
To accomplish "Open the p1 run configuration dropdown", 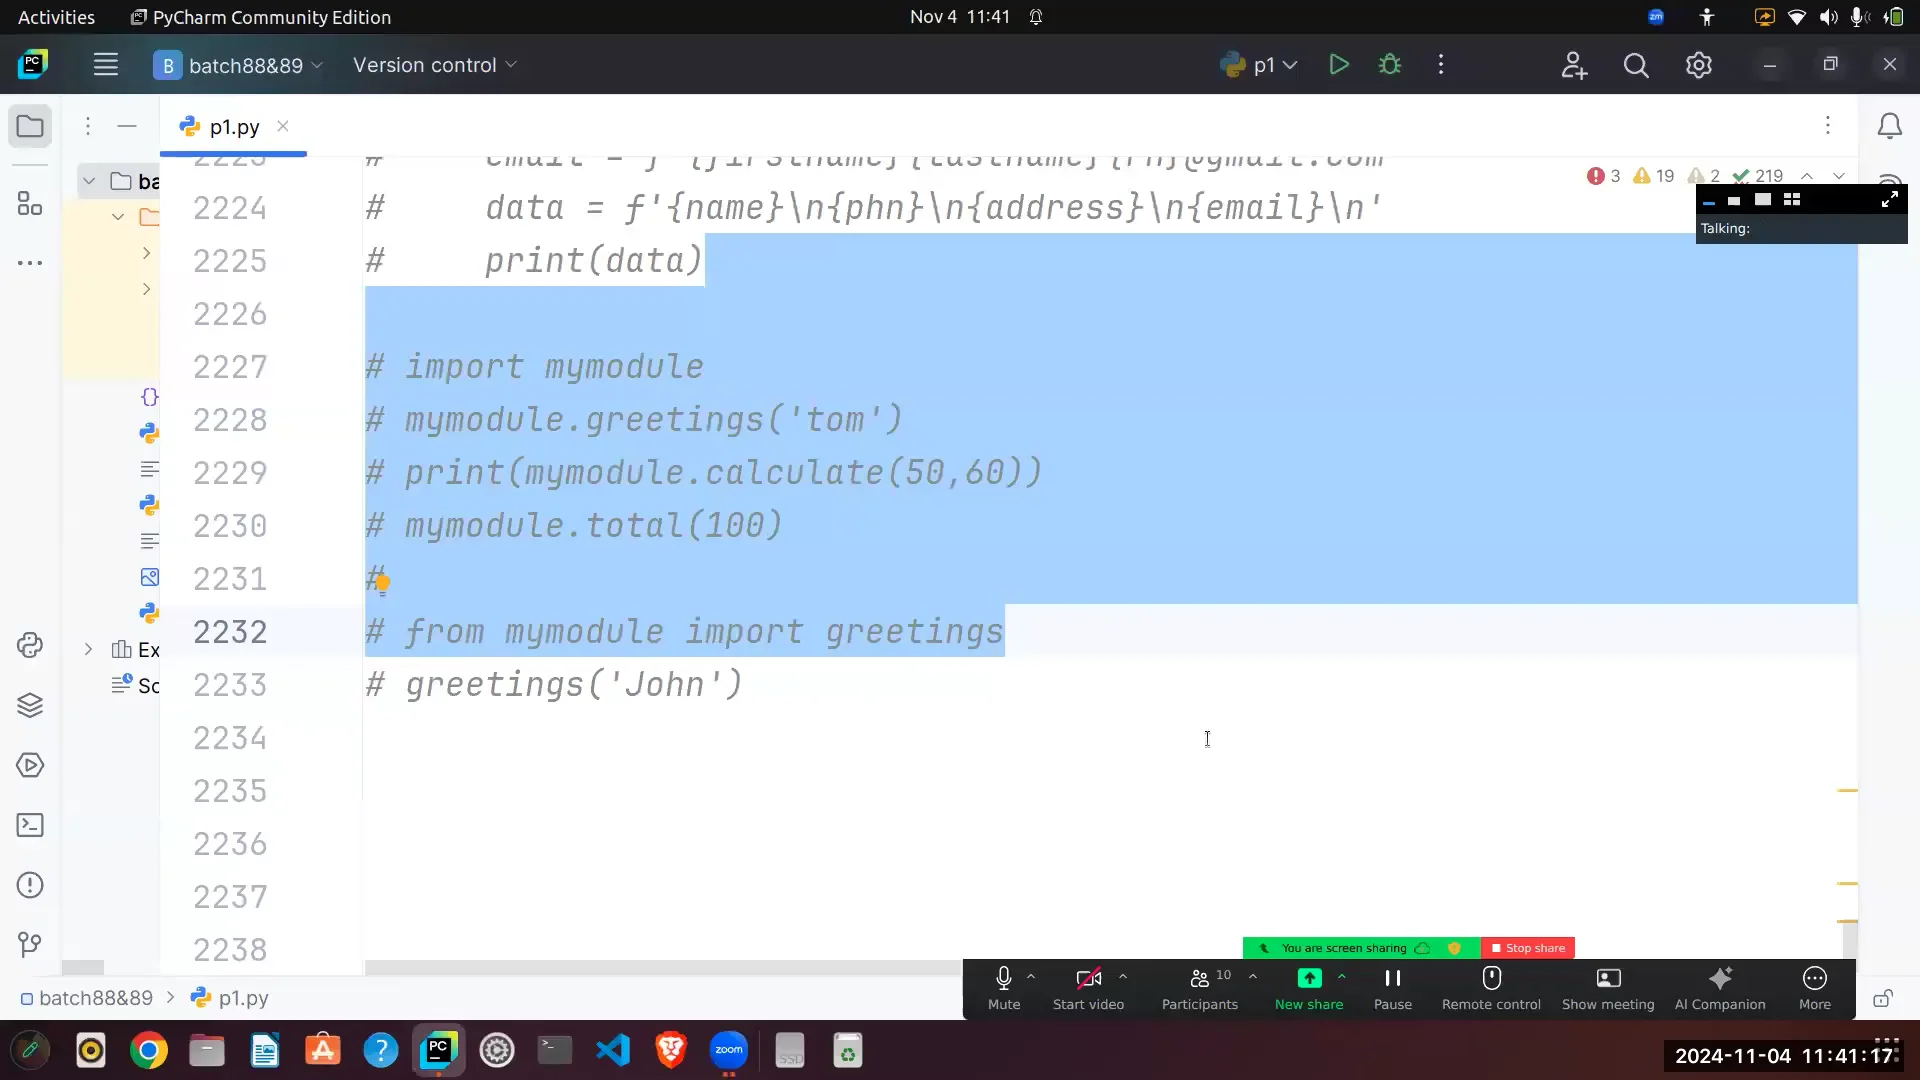I will (1265, 65).
